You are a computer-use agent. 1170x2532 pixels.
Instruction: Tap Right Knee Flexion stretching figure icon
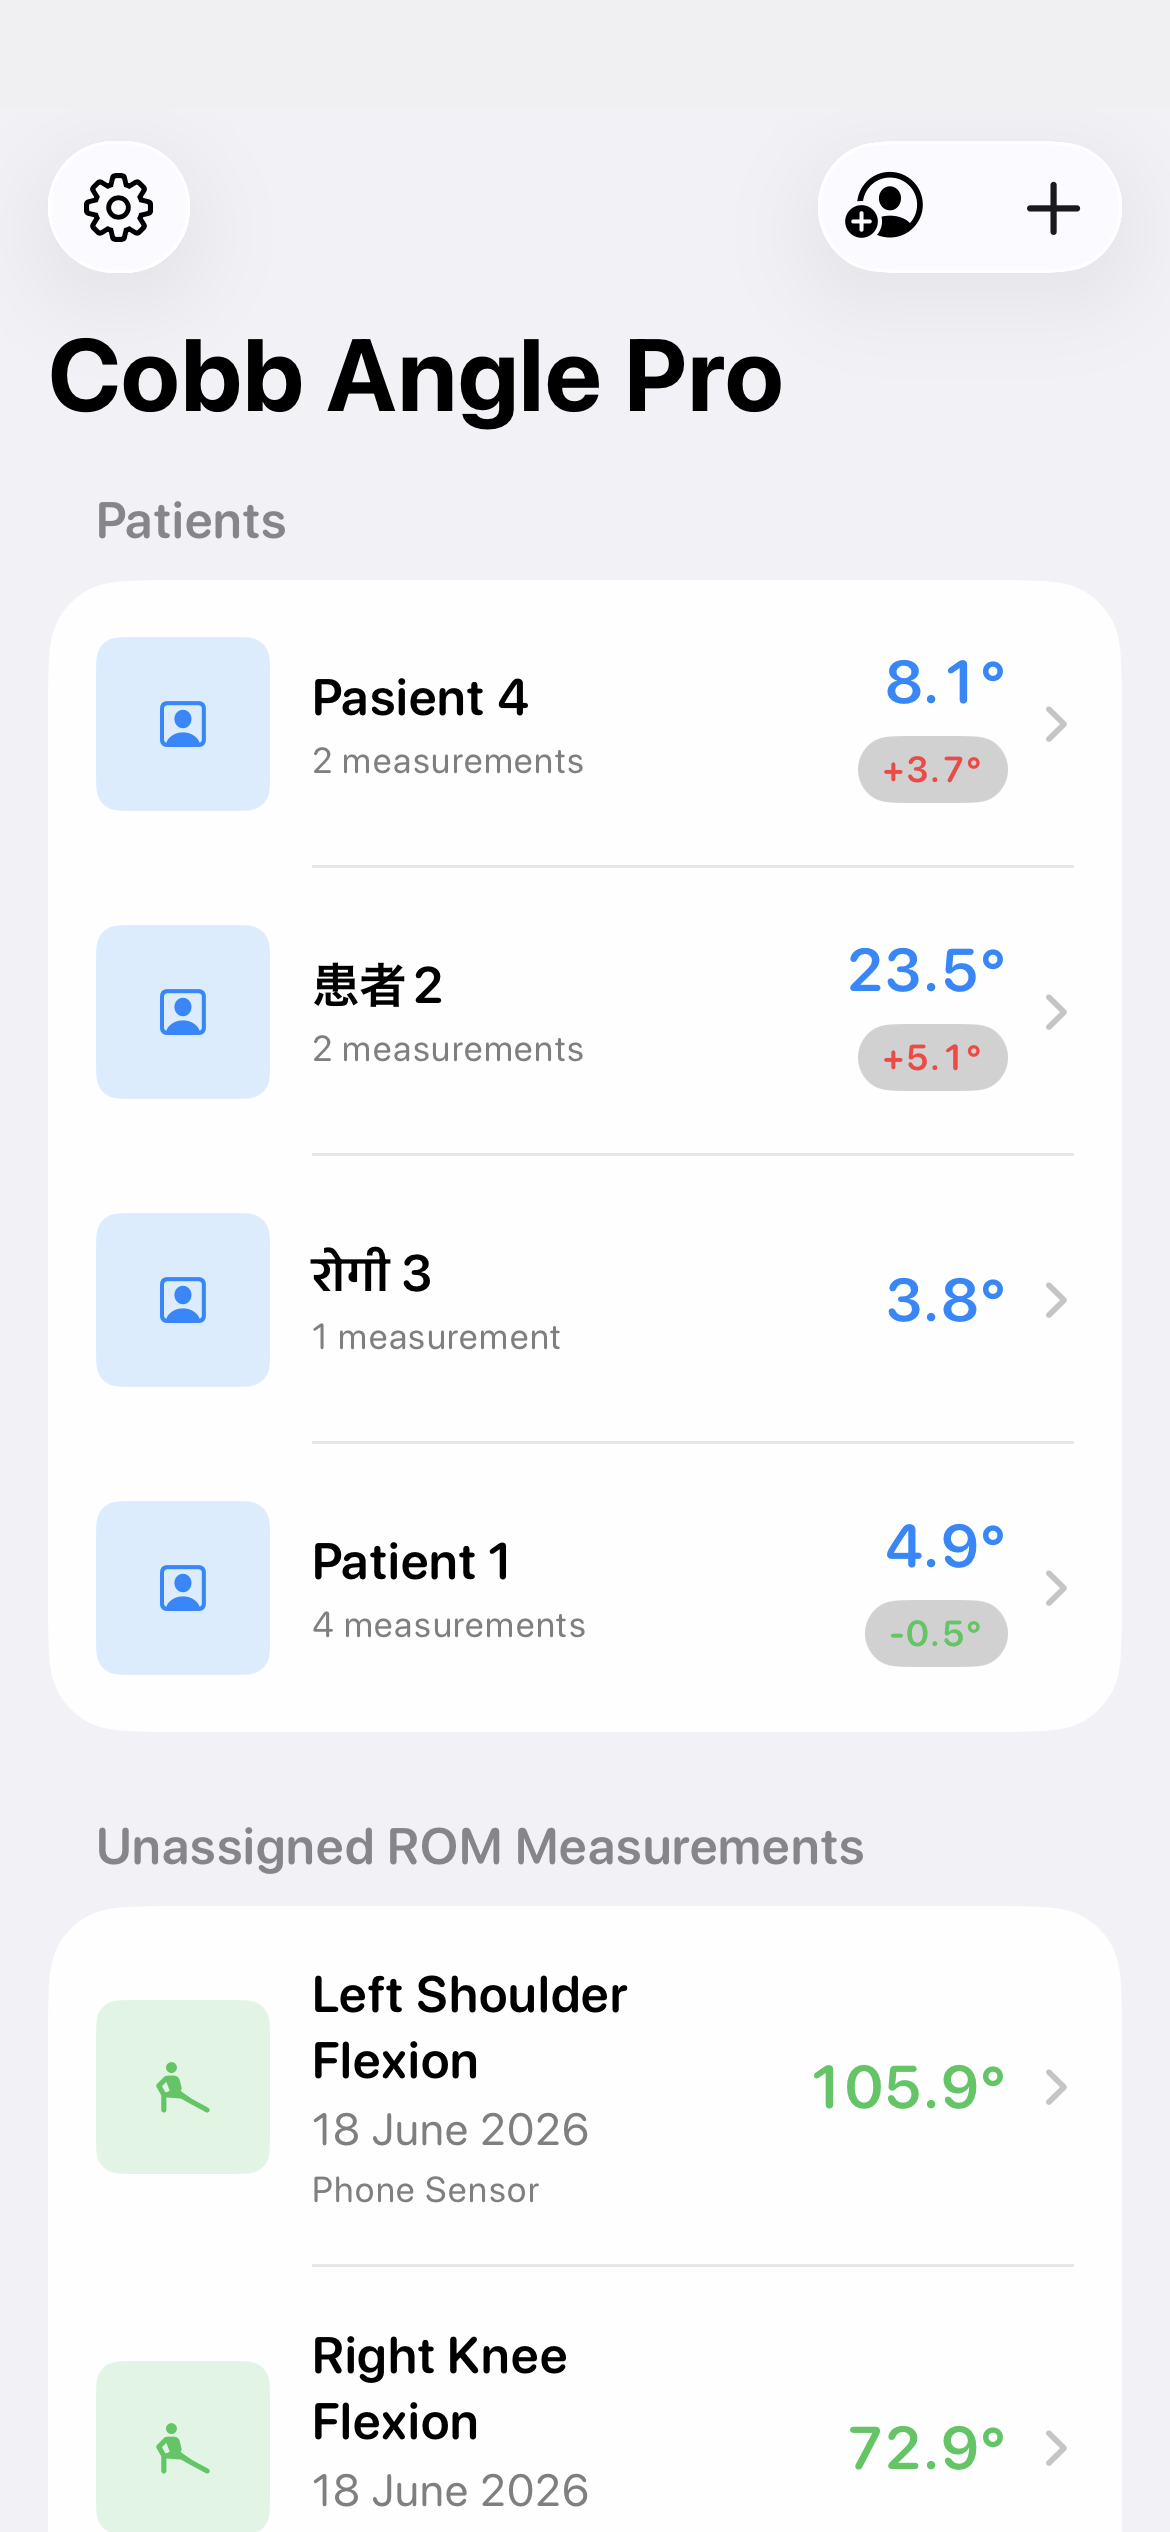[183, 2447]
